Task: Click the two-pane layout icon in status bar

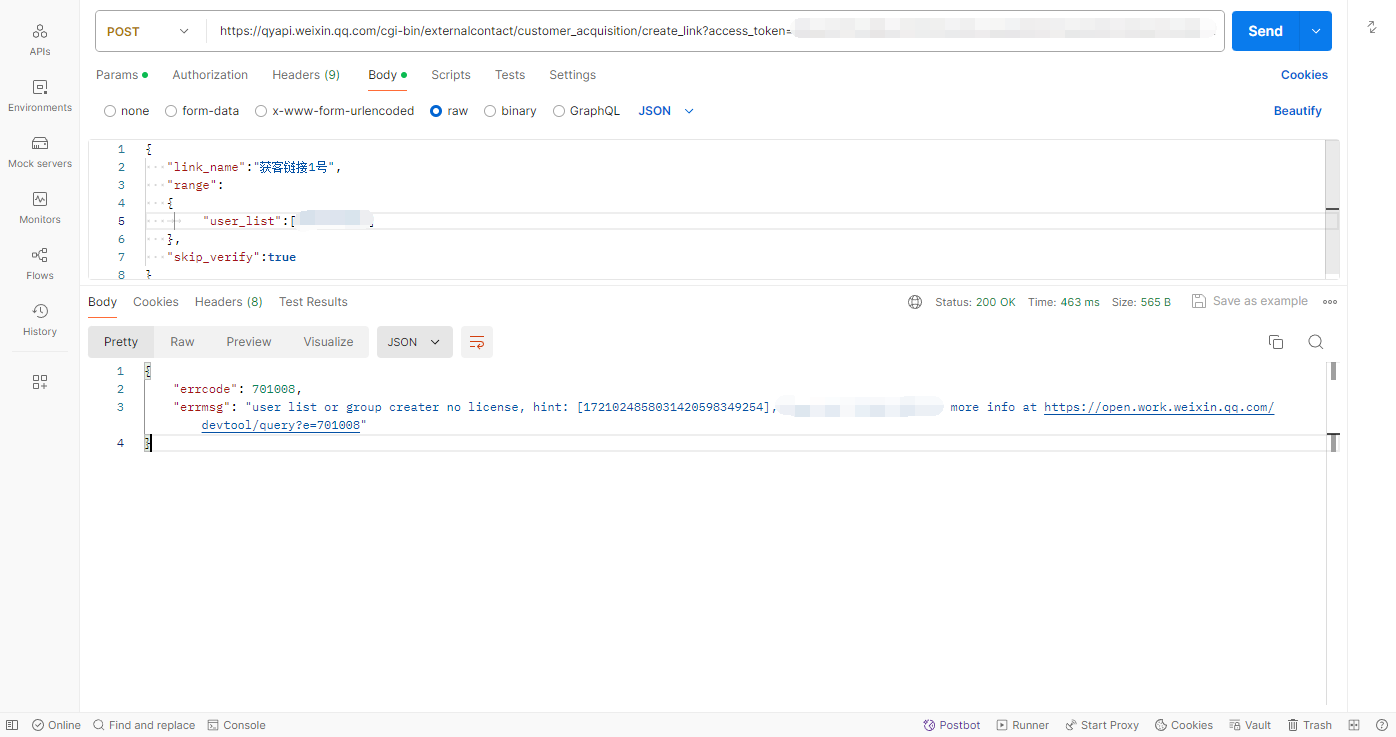Action: 1354,725
